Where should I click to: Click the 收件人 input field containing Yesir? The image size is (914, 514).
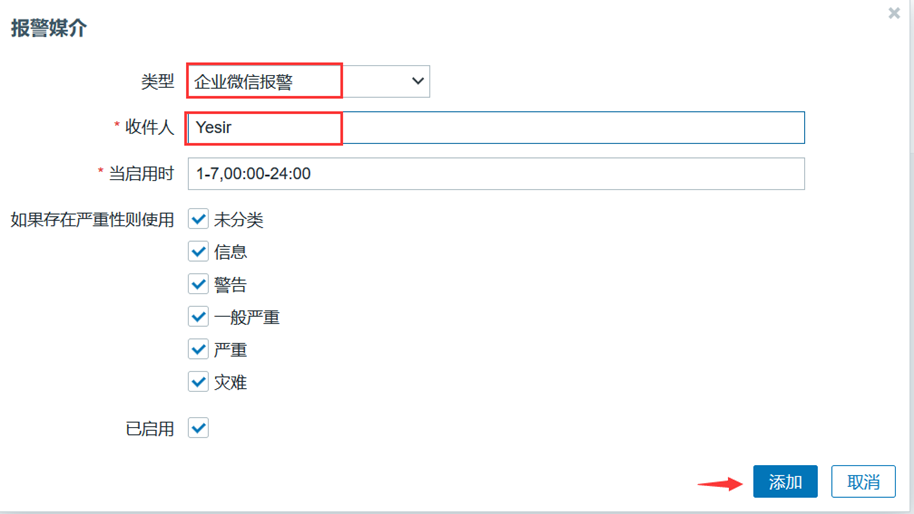496,127
